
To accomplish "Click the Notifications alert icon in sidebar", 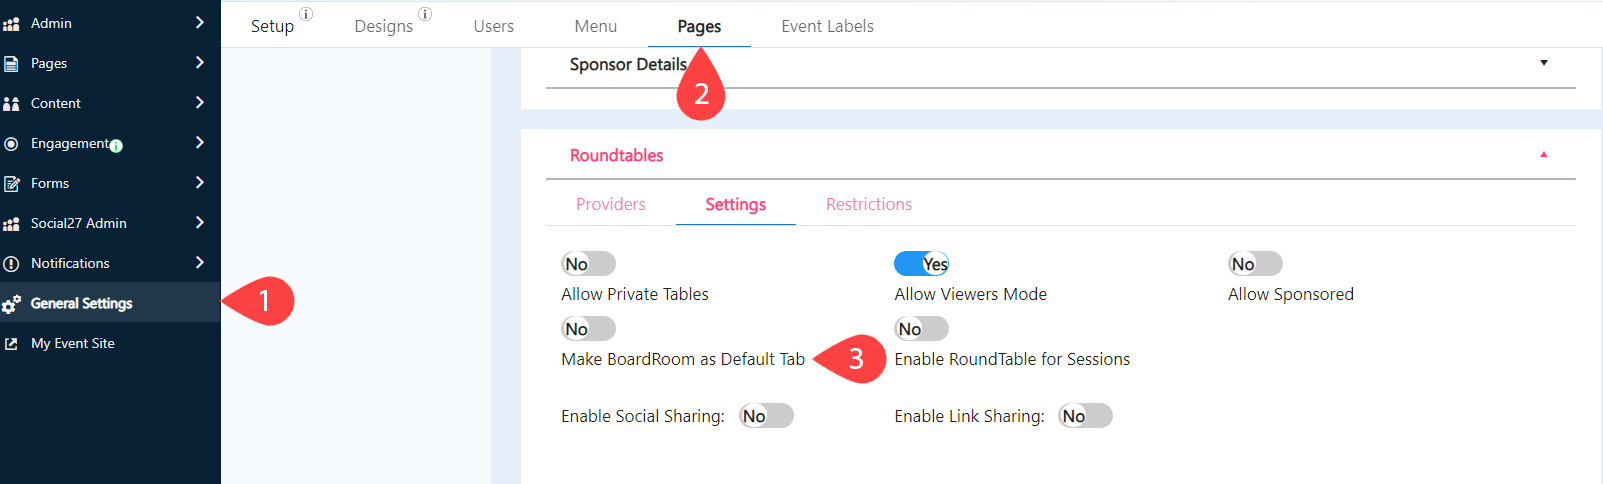I will click(x=11, y=264).
